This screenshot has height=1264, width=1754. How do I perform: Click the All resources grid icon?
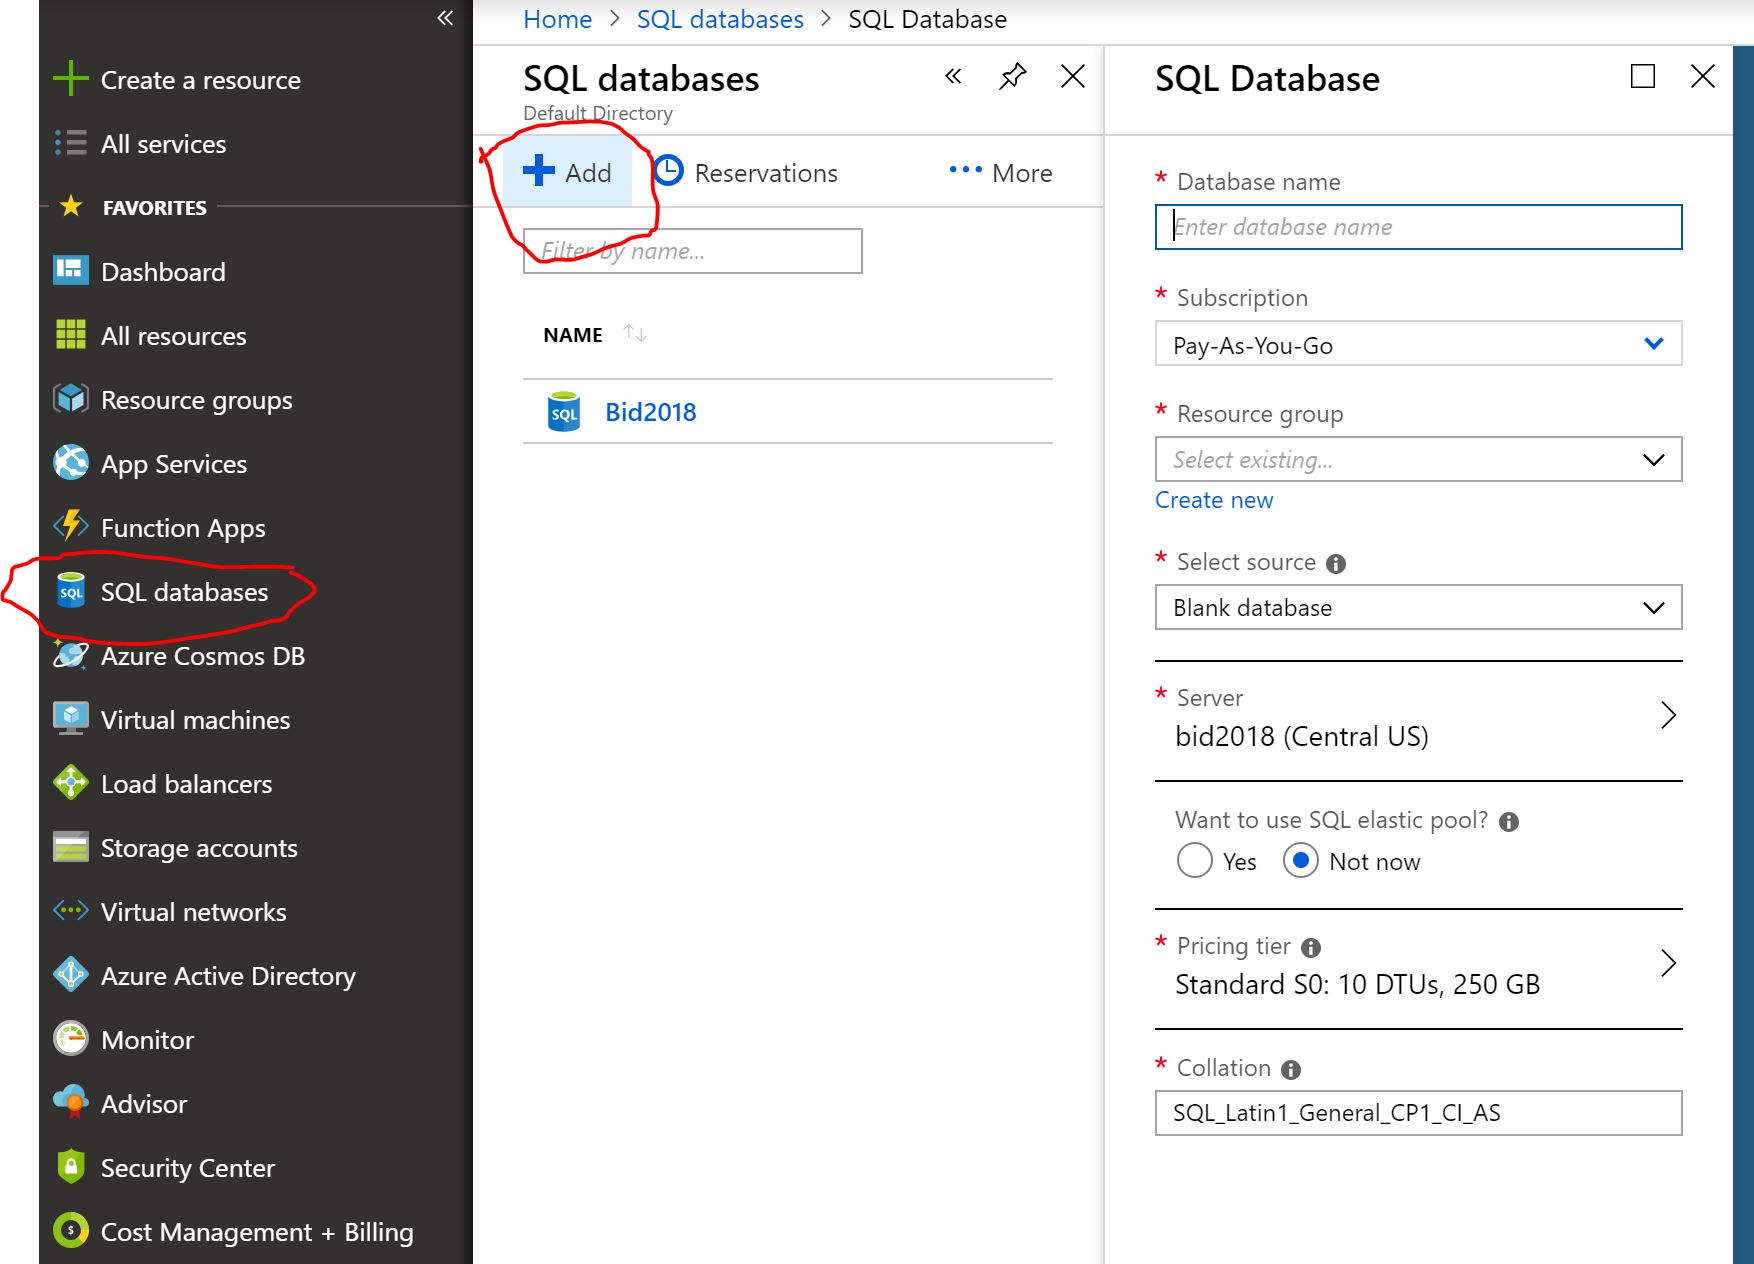[x=71, y=335]
